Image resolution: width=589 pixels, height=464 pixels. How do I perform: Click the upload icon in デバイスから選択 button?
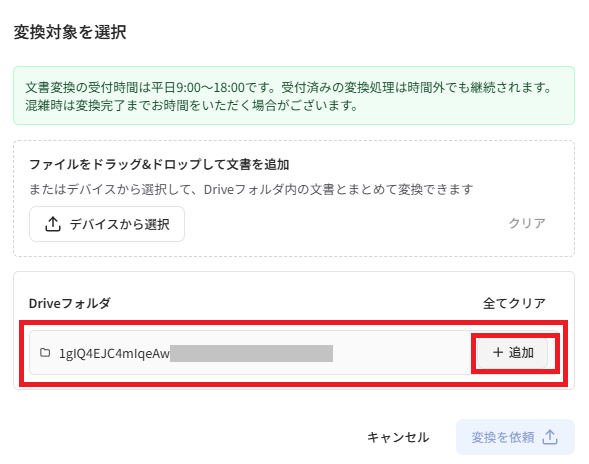[53, 224]
